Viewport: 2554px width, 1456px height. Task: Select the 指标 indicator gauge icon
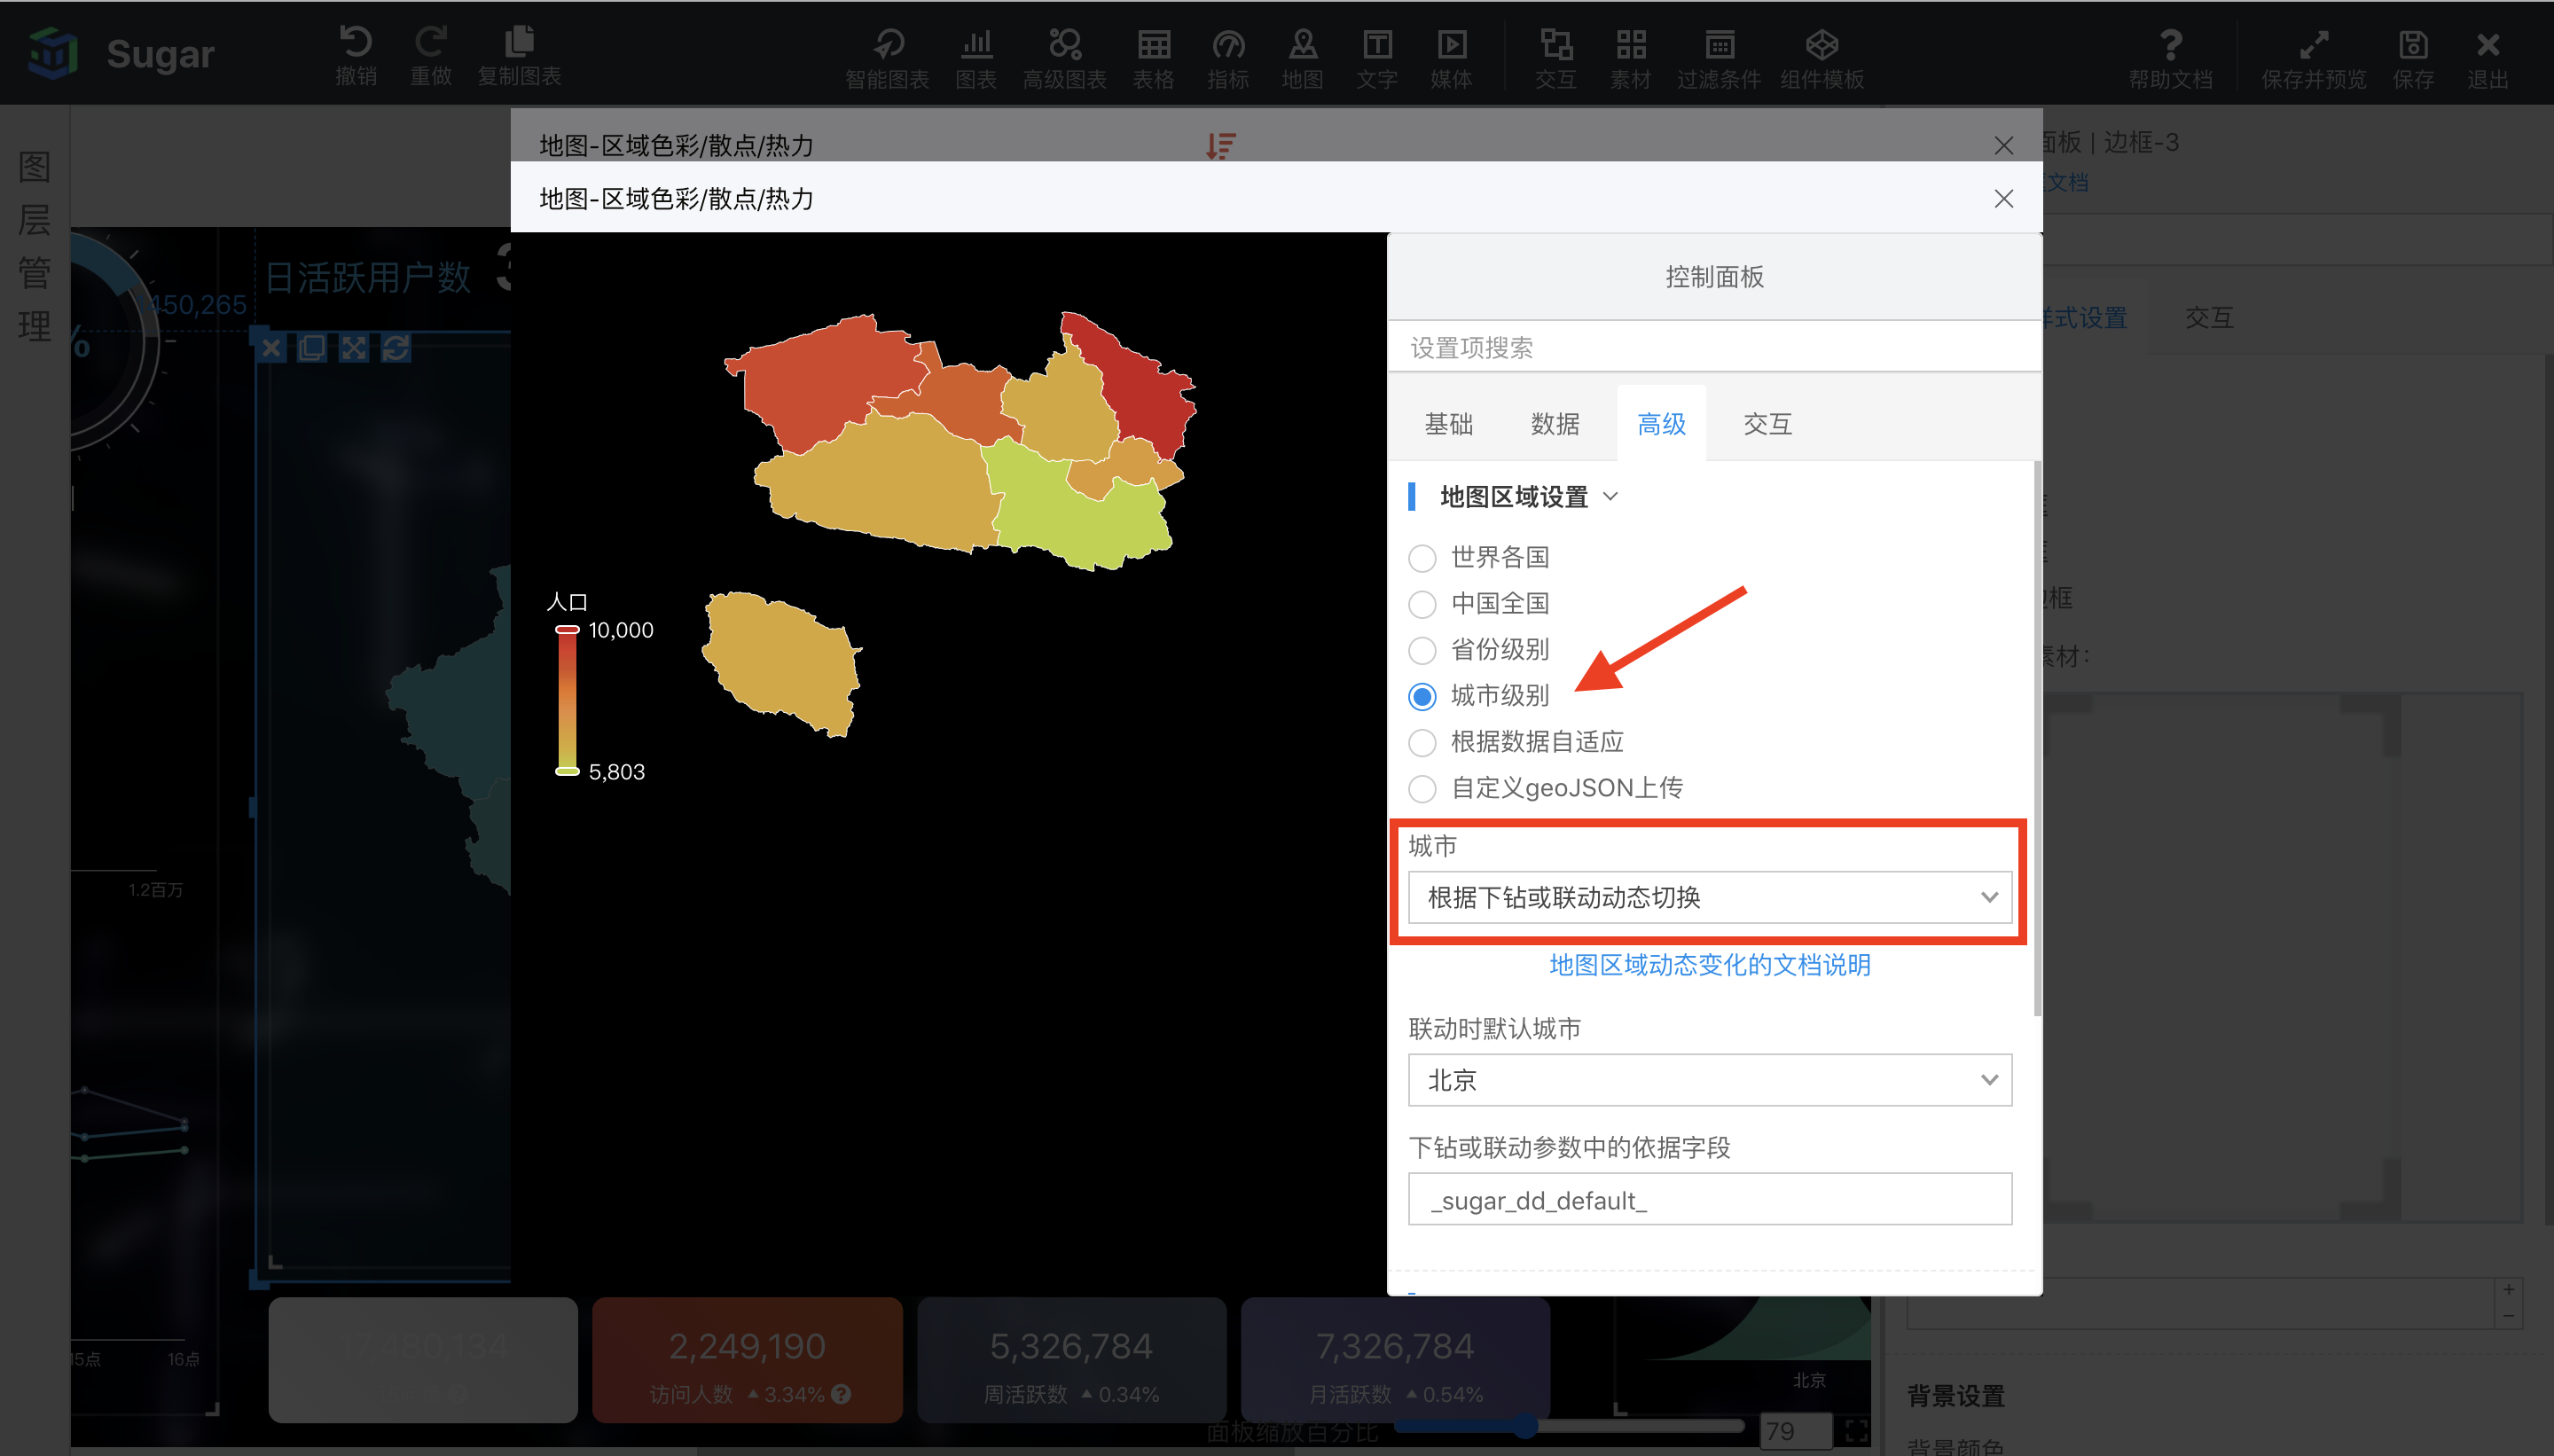[x=1228, y=44]
